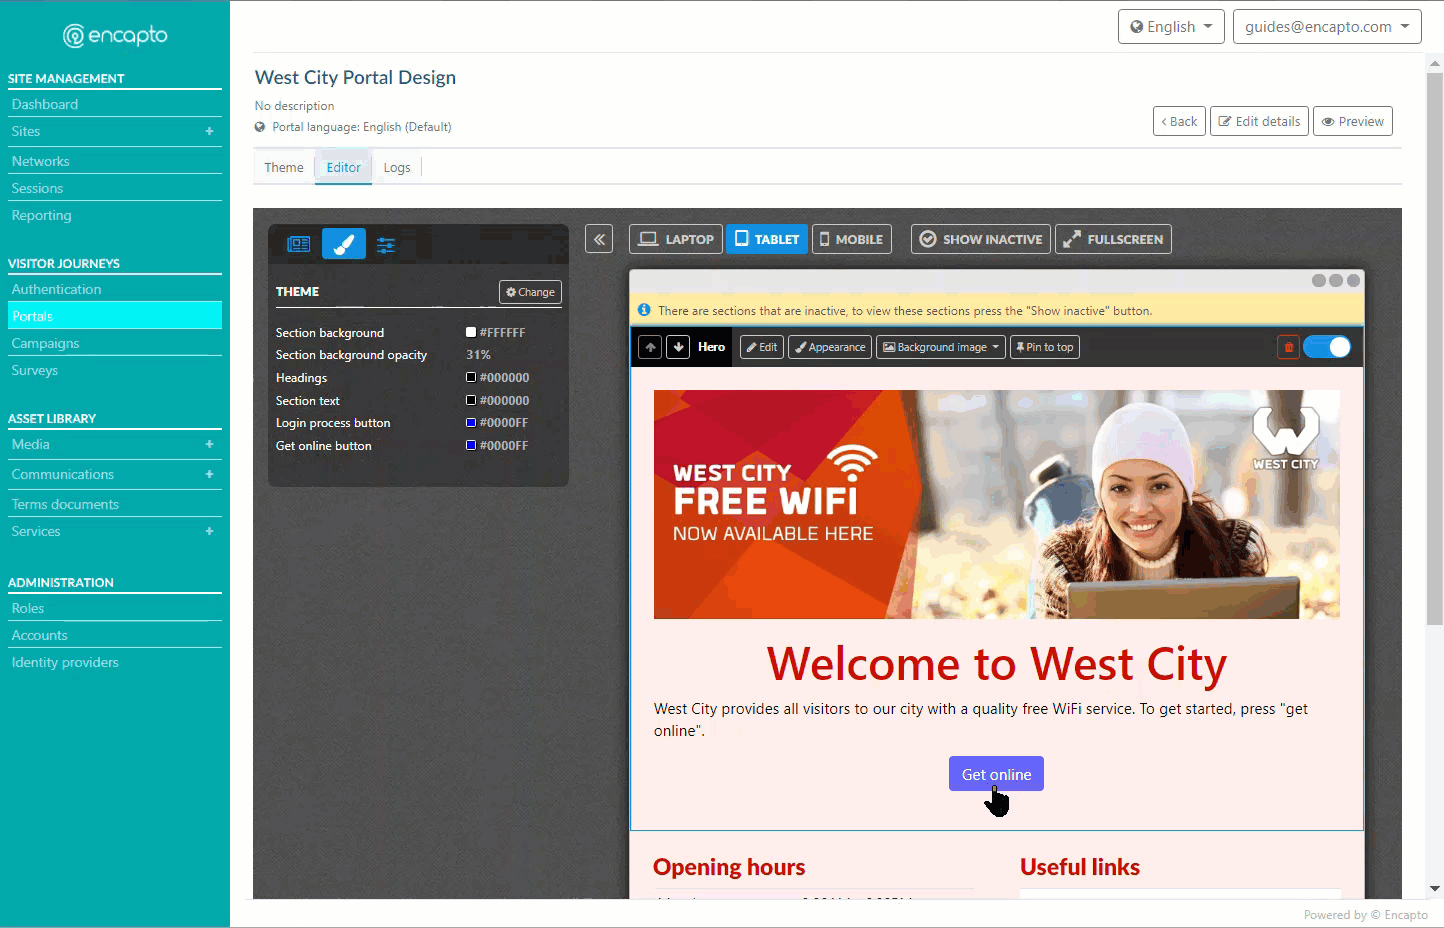Open Campaigns in the sidebar
This screenshot has height=928, width=1444.
click(x=46, y=343)
